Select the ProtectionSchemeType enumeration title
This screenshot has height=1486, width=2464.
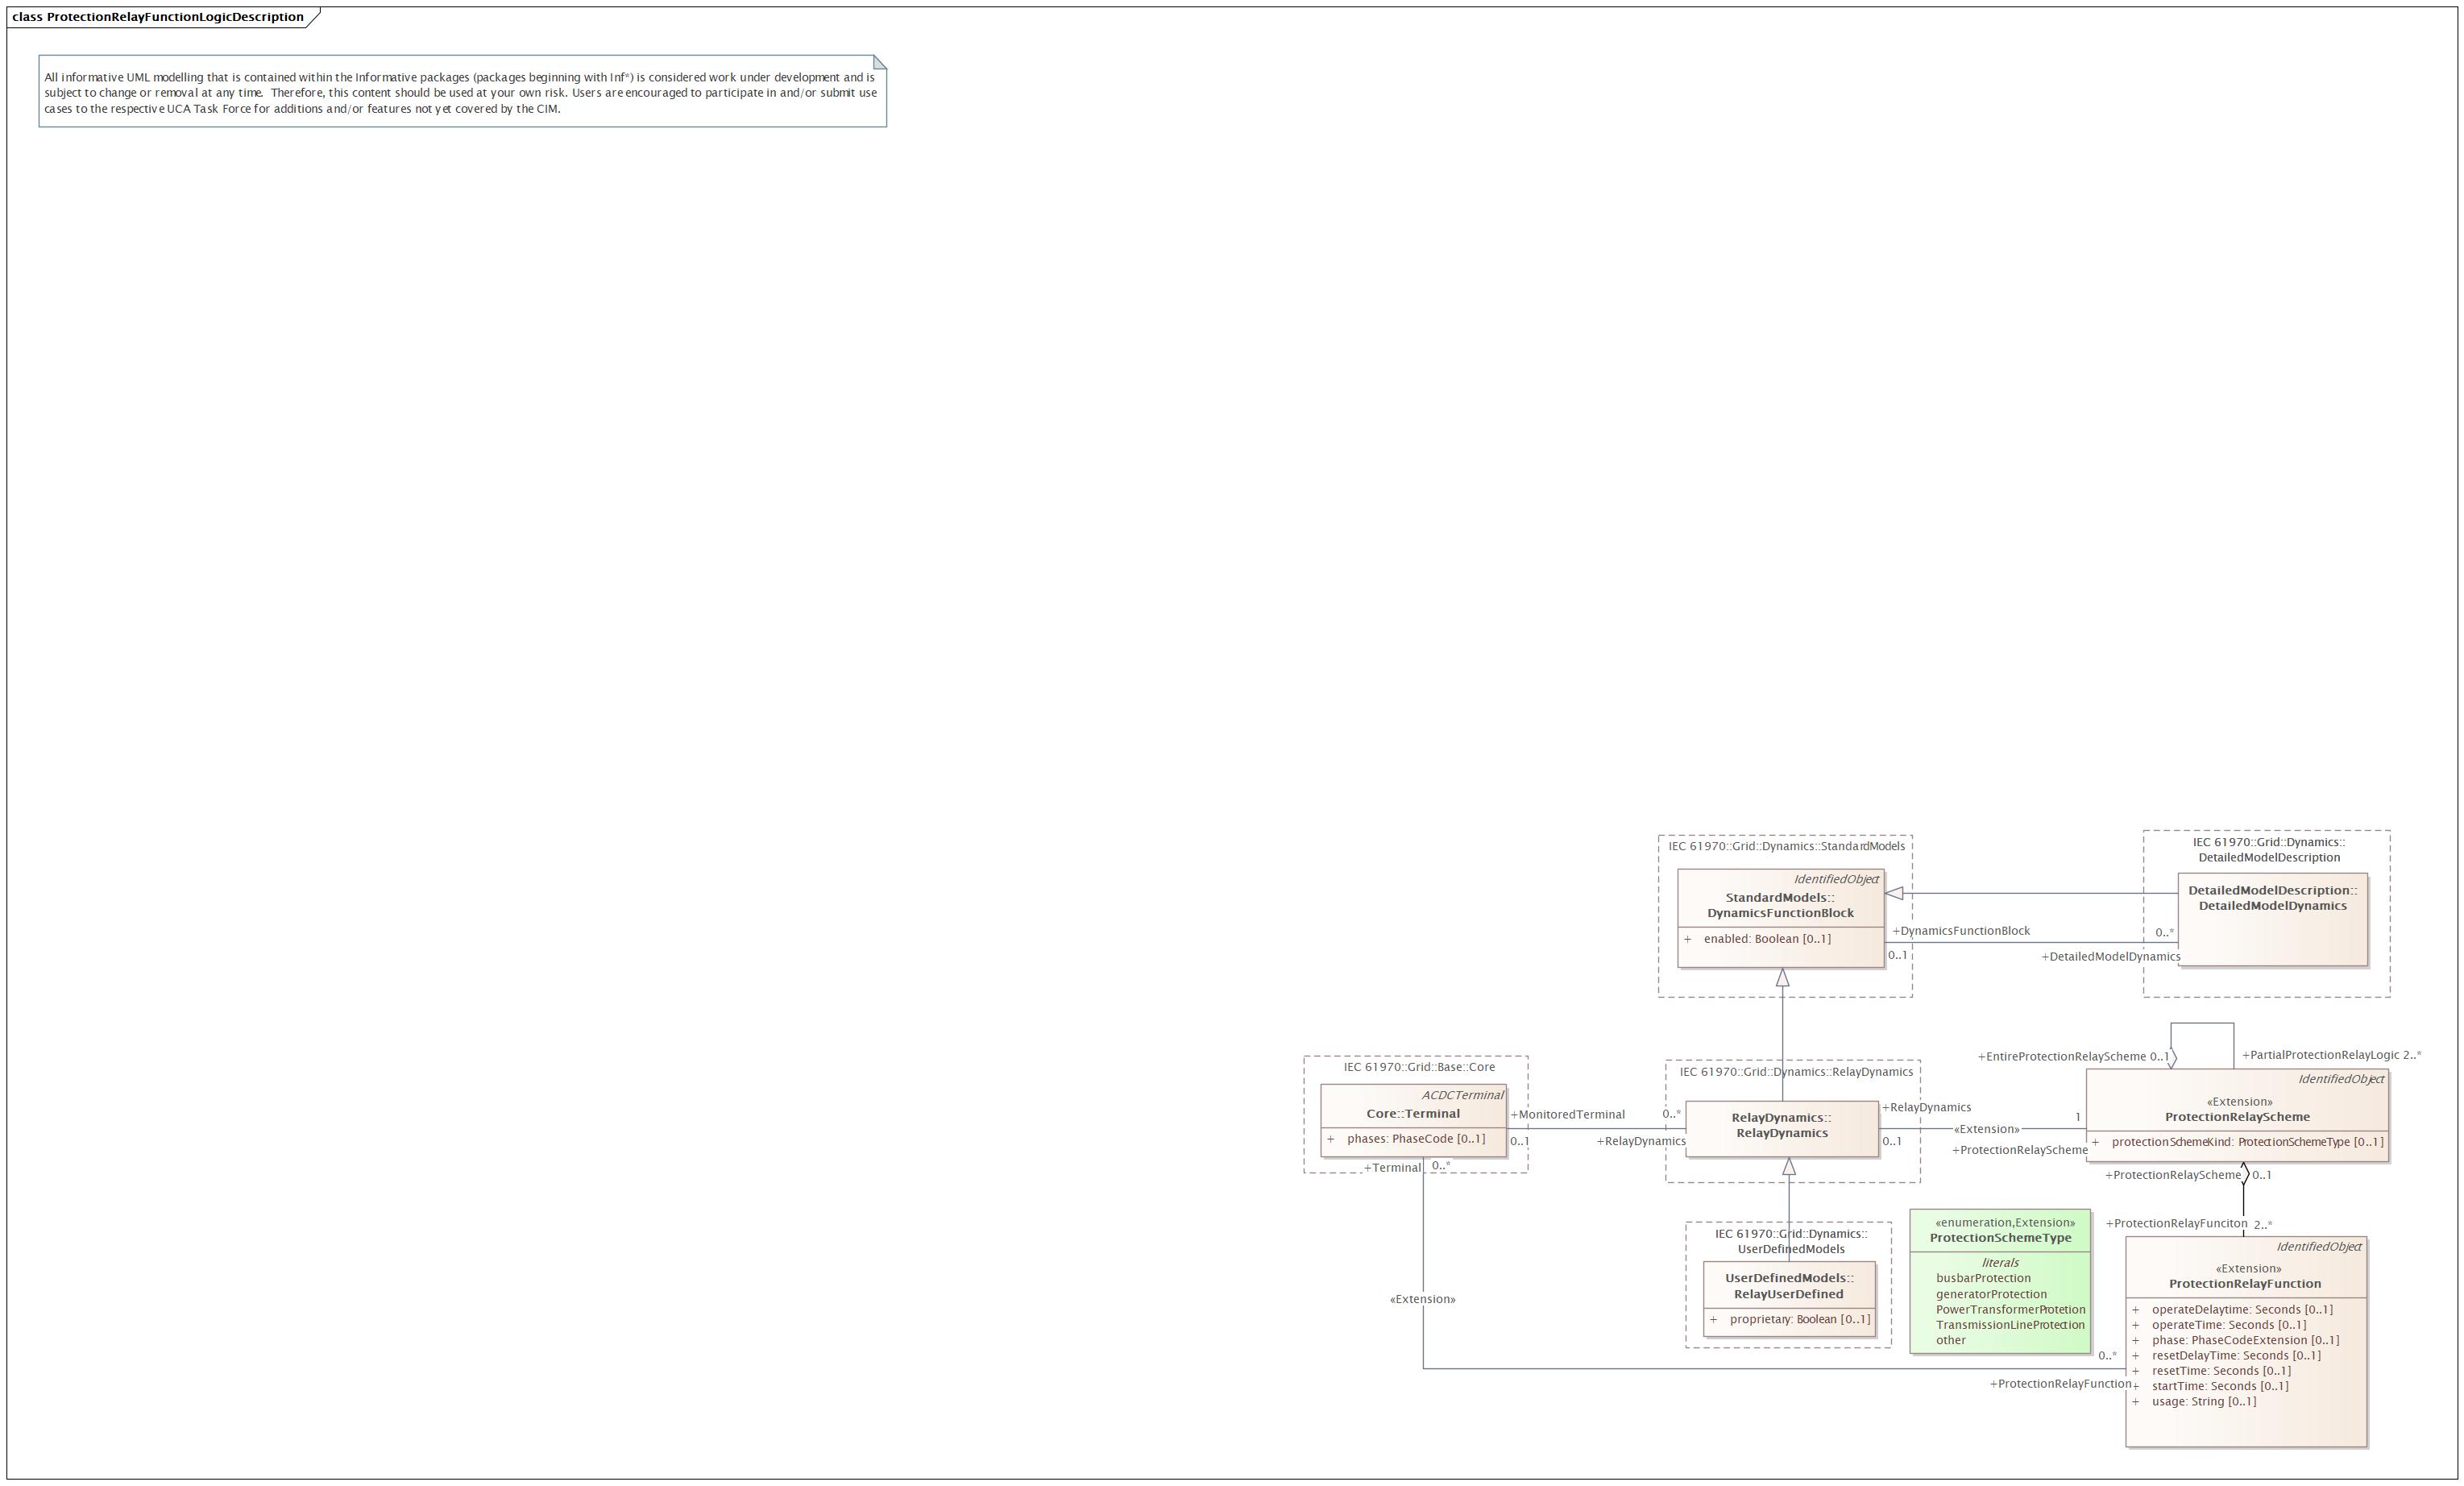tap(2000, 1238)
